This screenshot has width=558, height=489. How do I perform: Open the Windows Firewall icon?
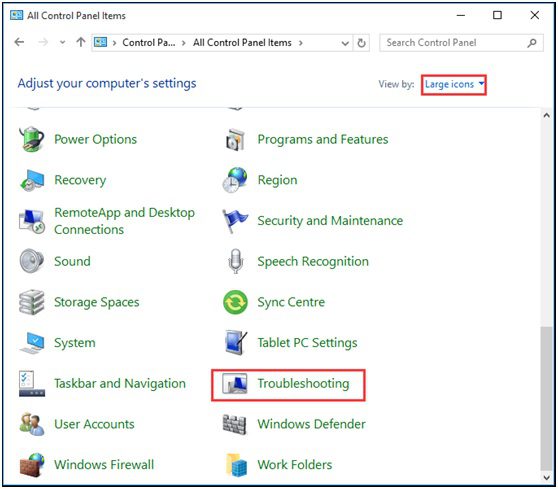[x=32, y=465]
